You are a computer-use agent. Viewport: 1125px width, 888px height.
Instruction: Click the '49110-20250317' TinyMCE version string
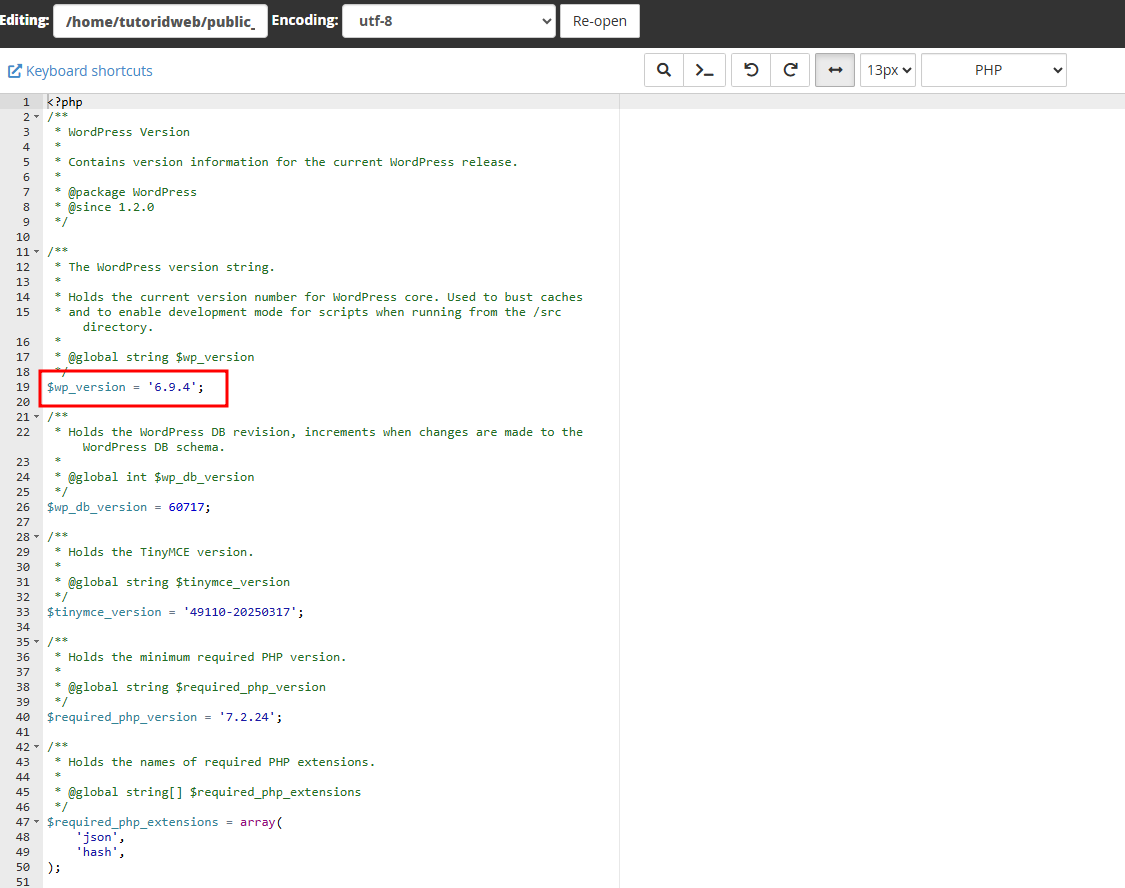(x=240, y=612)
